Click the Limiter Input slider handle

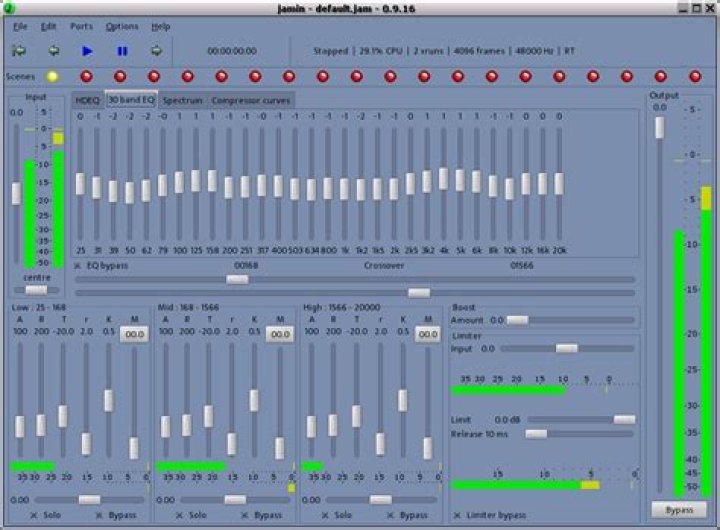567,349
